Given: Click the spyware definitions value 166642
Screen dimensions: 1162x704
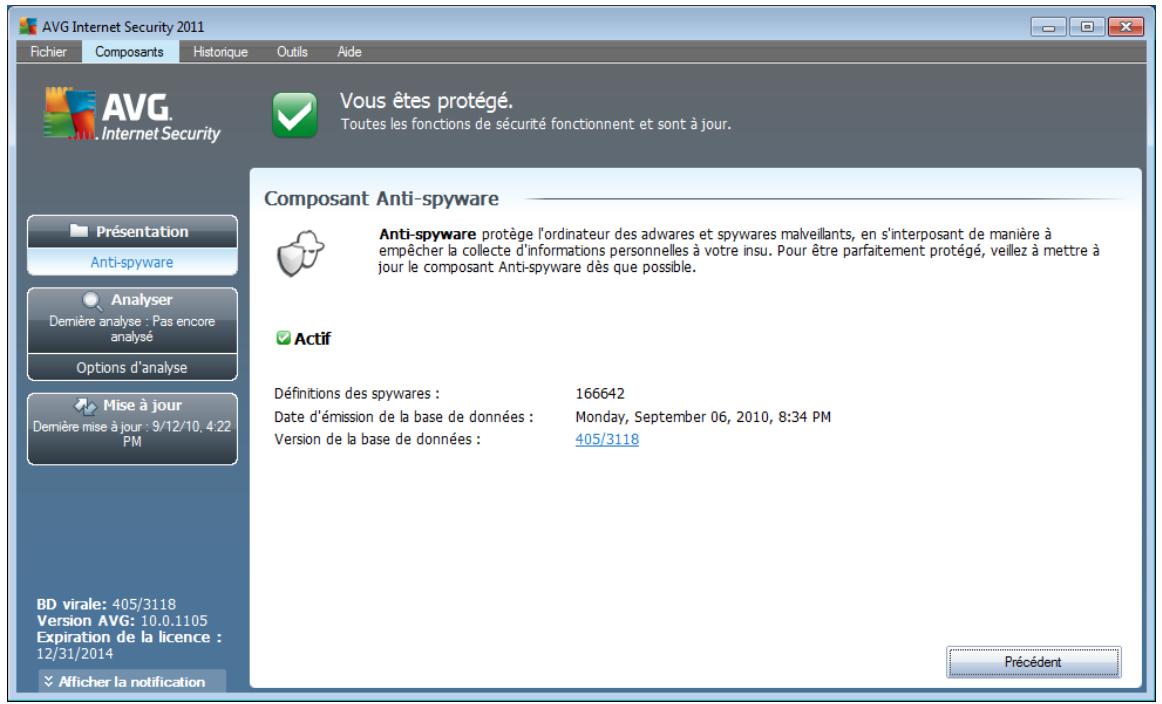Looking at the screenshot, I should 600,393.
